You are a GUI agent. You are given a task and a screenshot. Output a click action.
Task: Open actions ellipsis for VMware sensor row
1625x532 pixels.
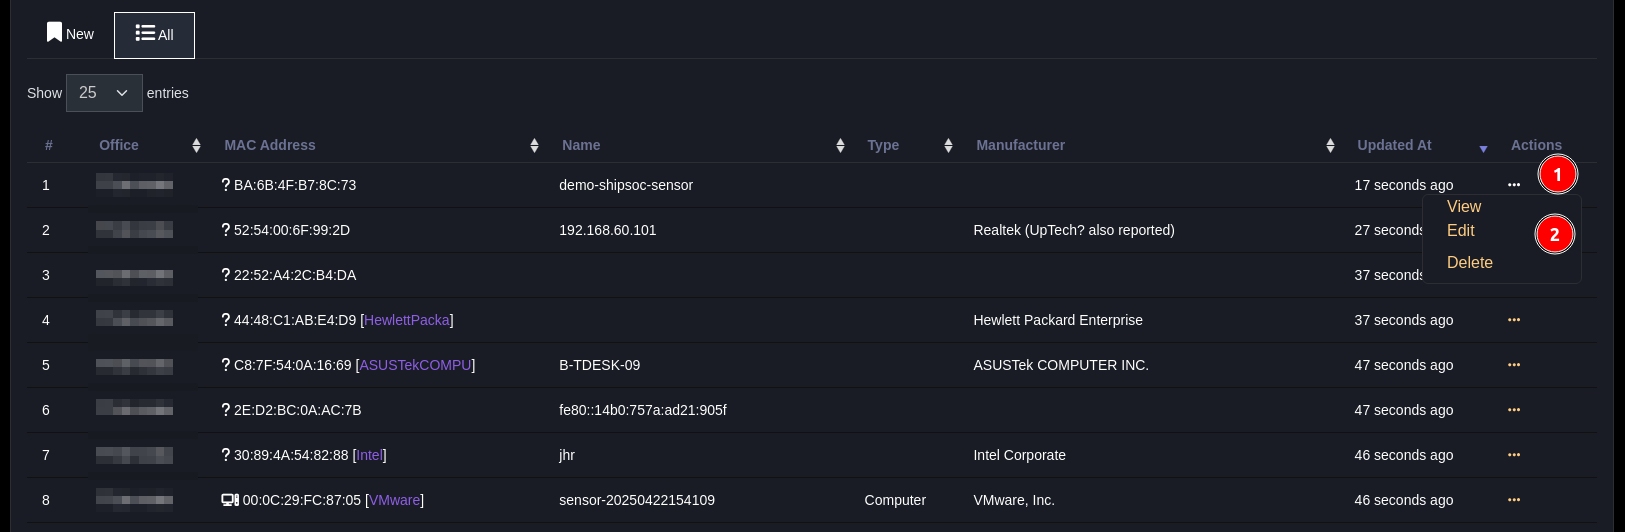1513,500
